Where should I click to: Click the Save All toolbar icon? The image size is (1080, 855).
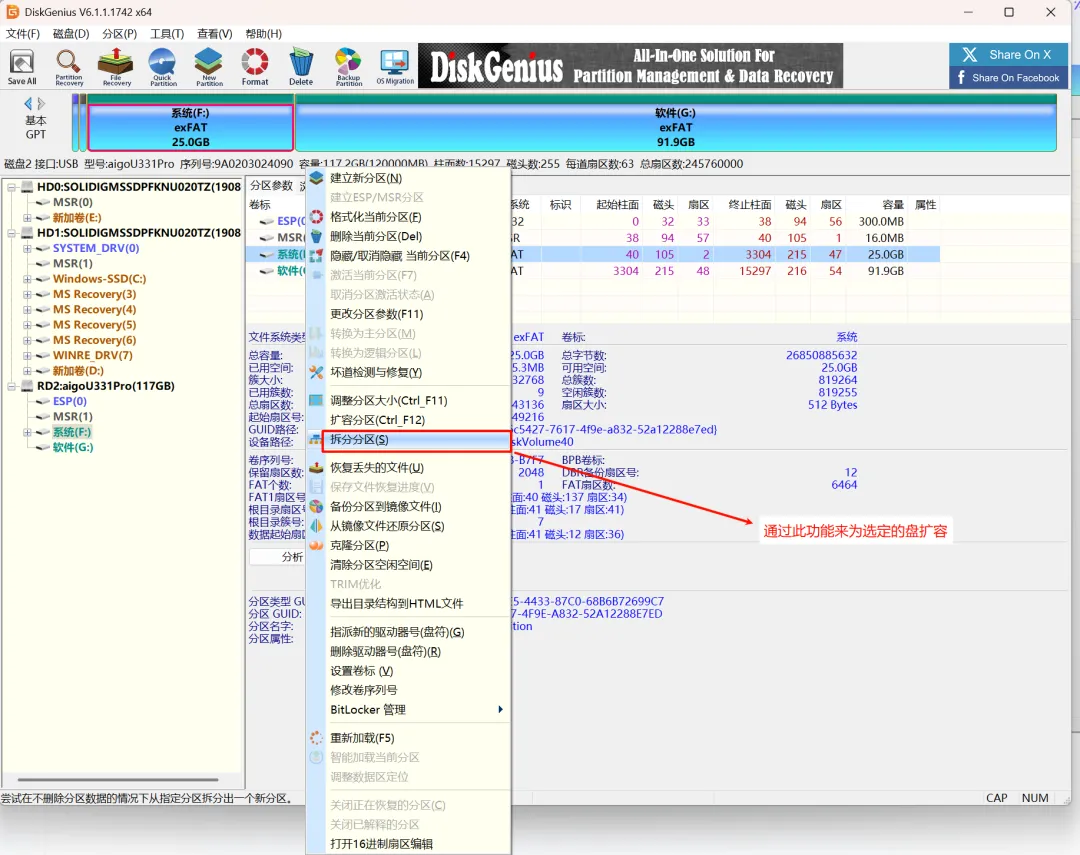point(22,68)
